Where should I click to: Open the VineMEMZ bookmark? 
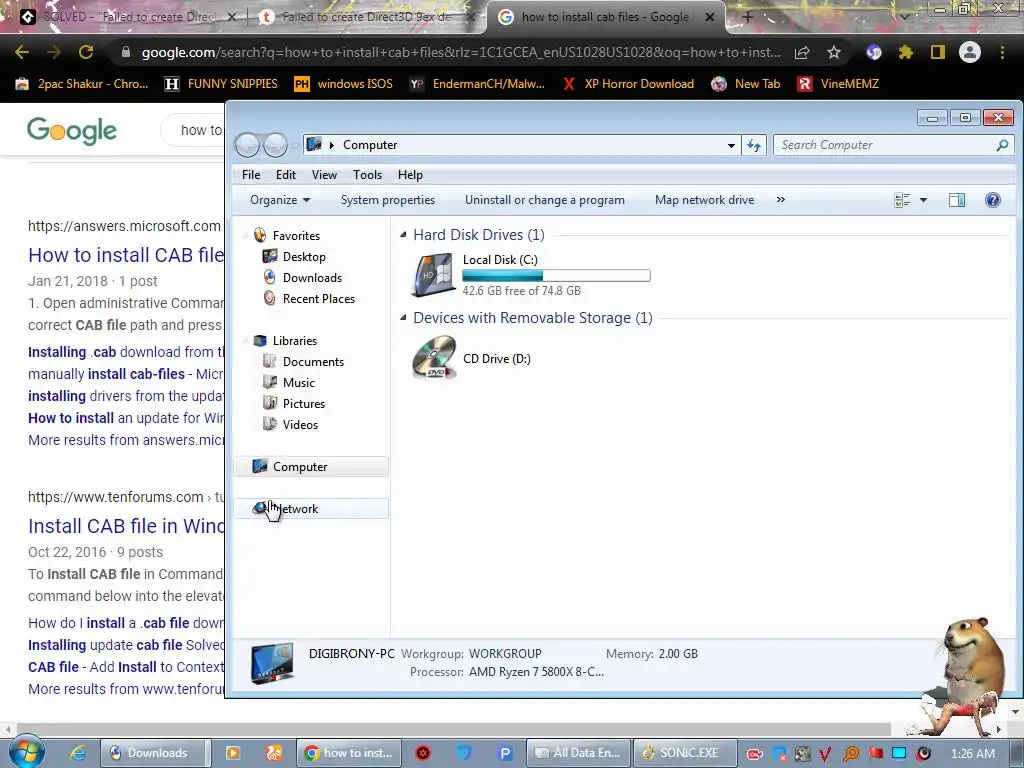click(x=838, y=84)
